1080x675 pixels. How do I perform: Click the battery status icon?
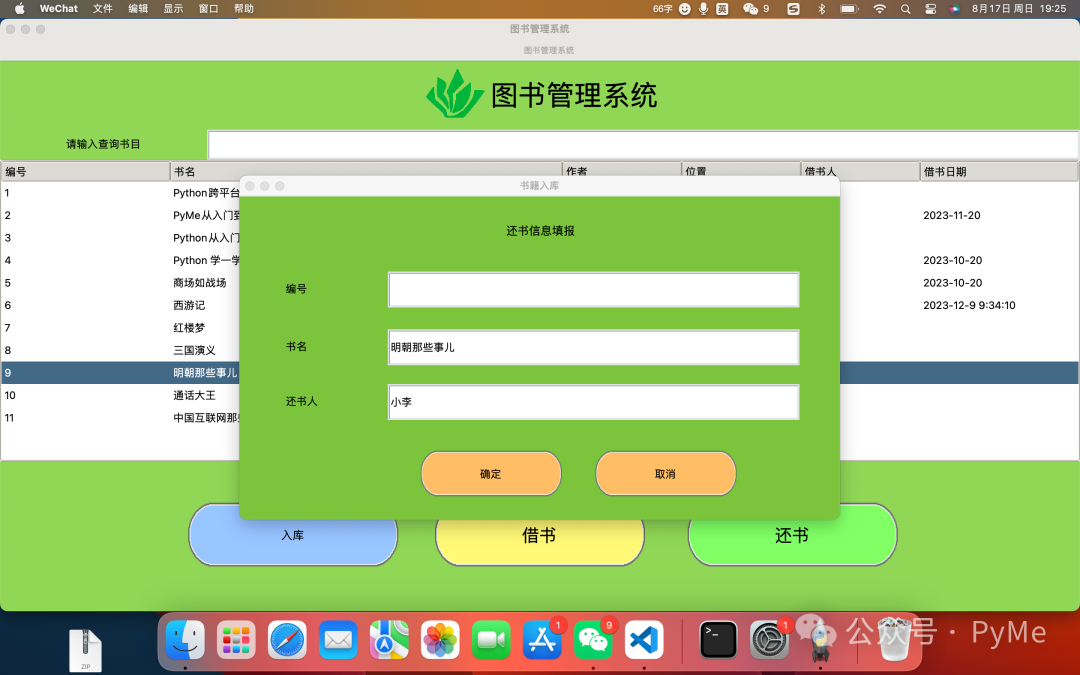pos(849,8)
